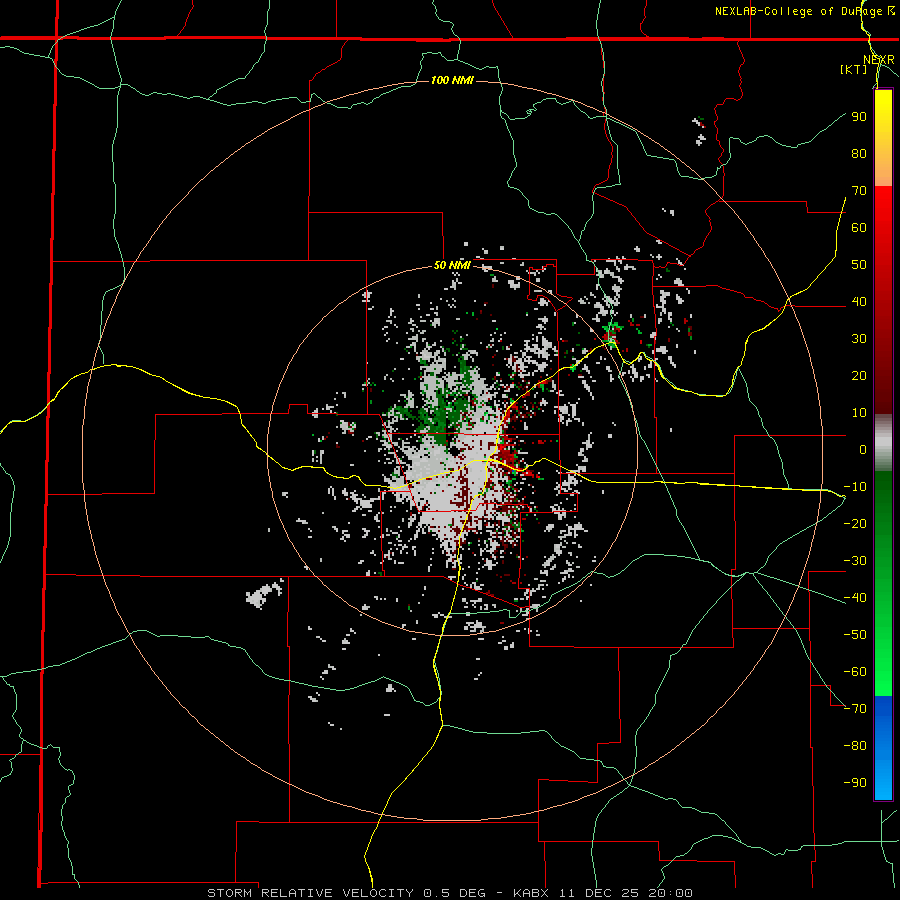Click the -10 value on color scale
The width and height of the screenshot is (900, 900).
pos(855,487)
